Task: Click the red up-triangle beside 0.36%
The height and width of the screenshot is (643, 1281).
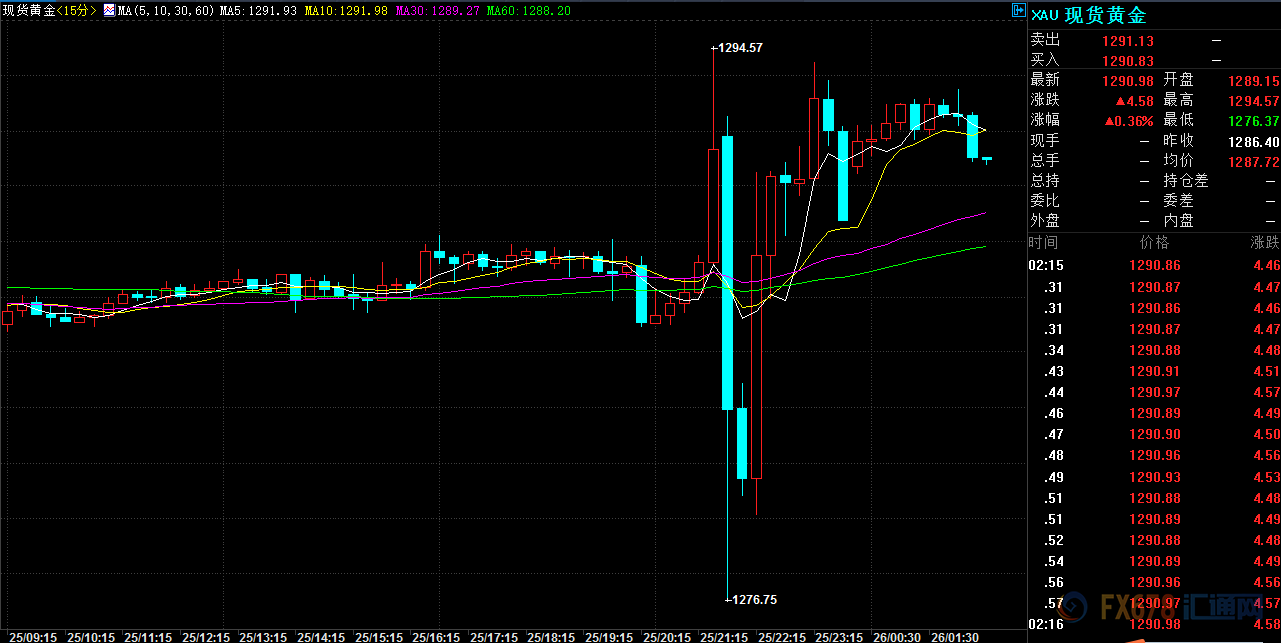Action: (x=1110, y=121)
